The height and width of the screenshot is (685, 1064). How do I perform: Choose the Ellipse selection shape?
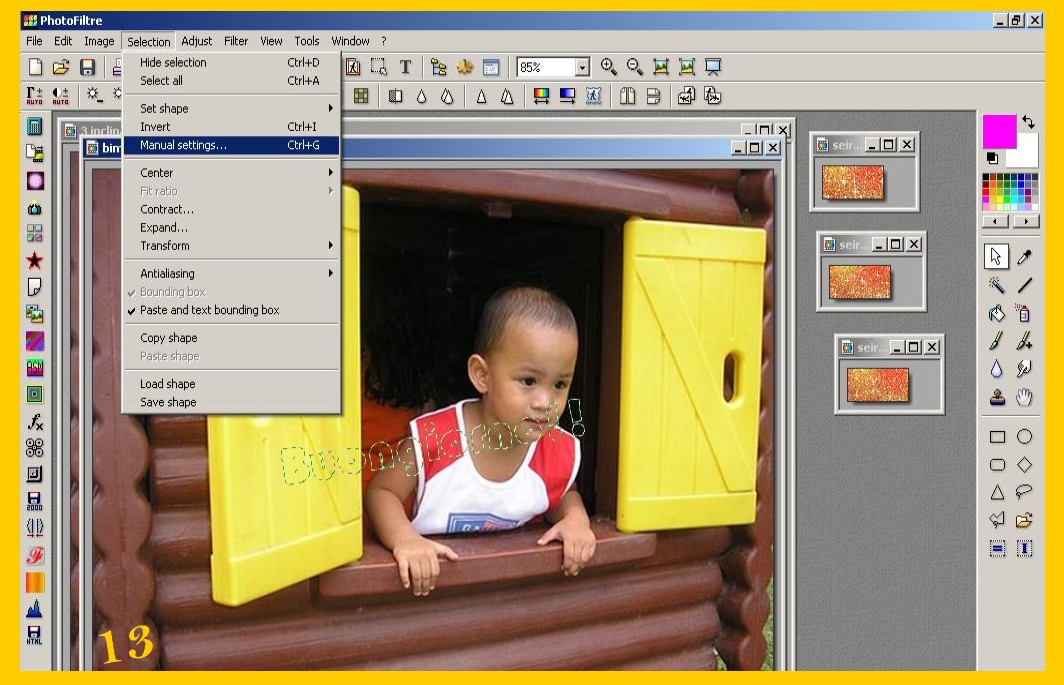1024,437
